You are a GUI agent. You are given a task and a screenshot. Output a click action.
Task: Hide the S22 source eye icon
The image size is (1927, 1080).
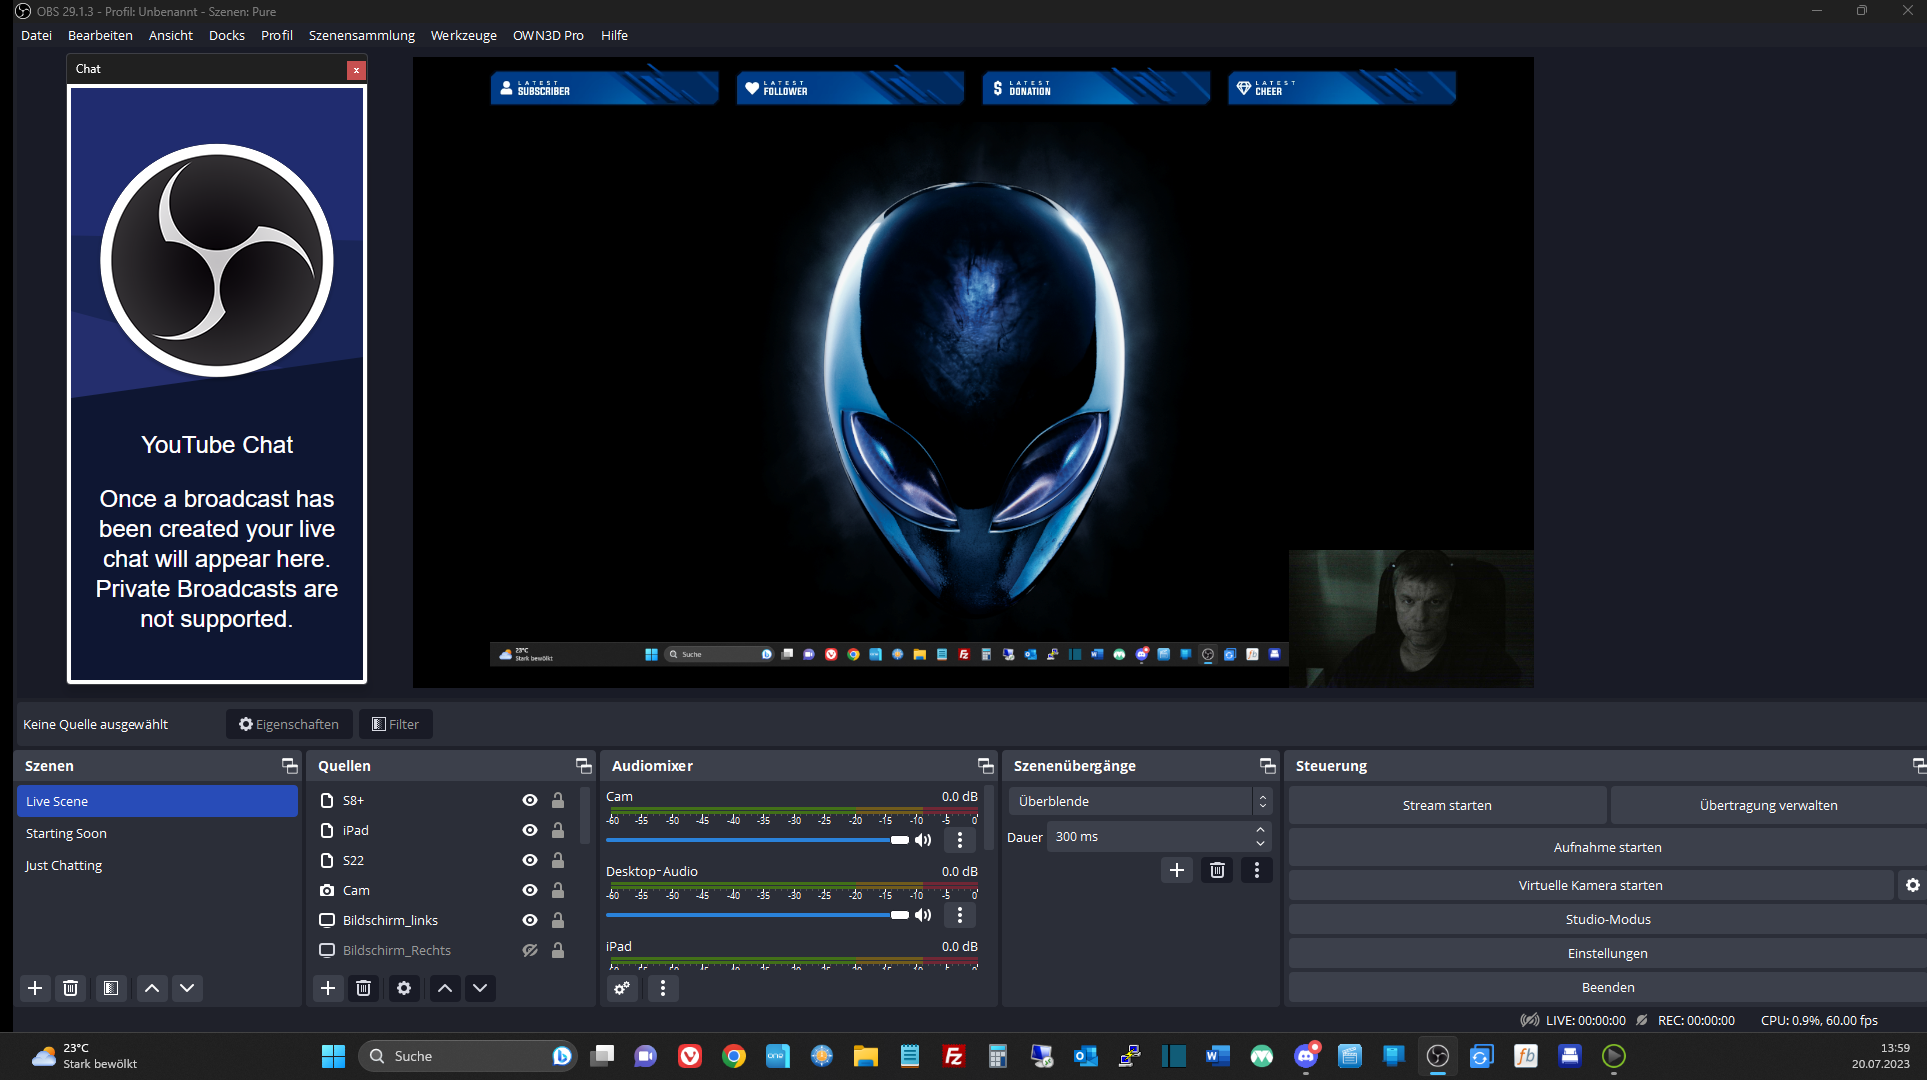click(x=530, y=860)
